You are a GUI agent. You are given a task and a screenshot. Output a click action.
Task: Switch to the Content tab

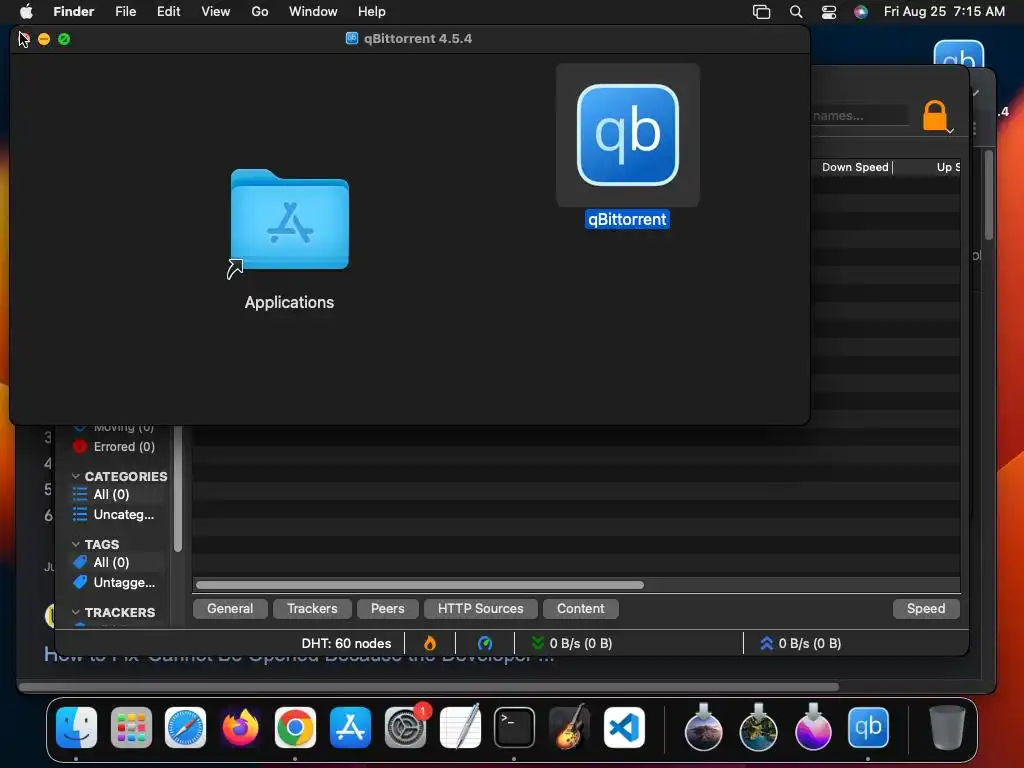(581, 609)
